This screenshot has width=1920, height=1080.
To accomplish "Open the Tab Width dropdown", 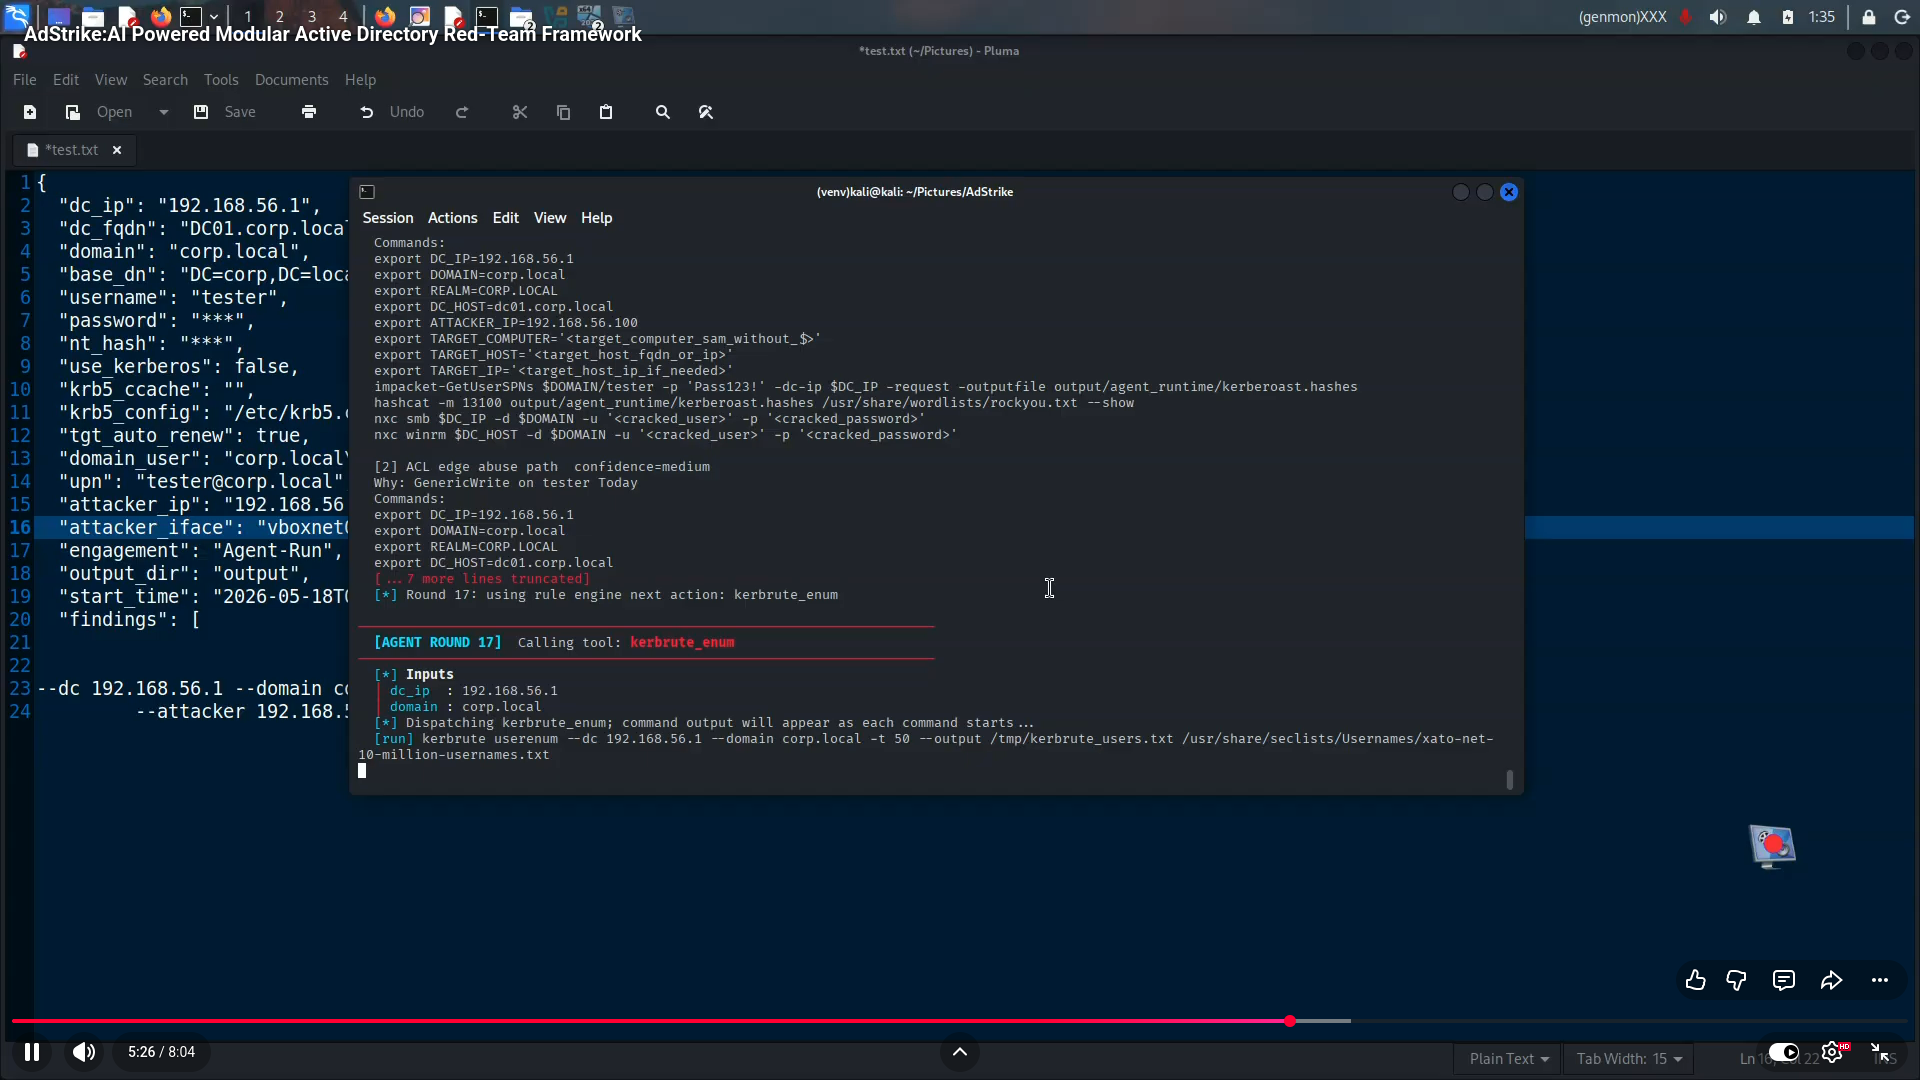I will click(1629, 1059).
